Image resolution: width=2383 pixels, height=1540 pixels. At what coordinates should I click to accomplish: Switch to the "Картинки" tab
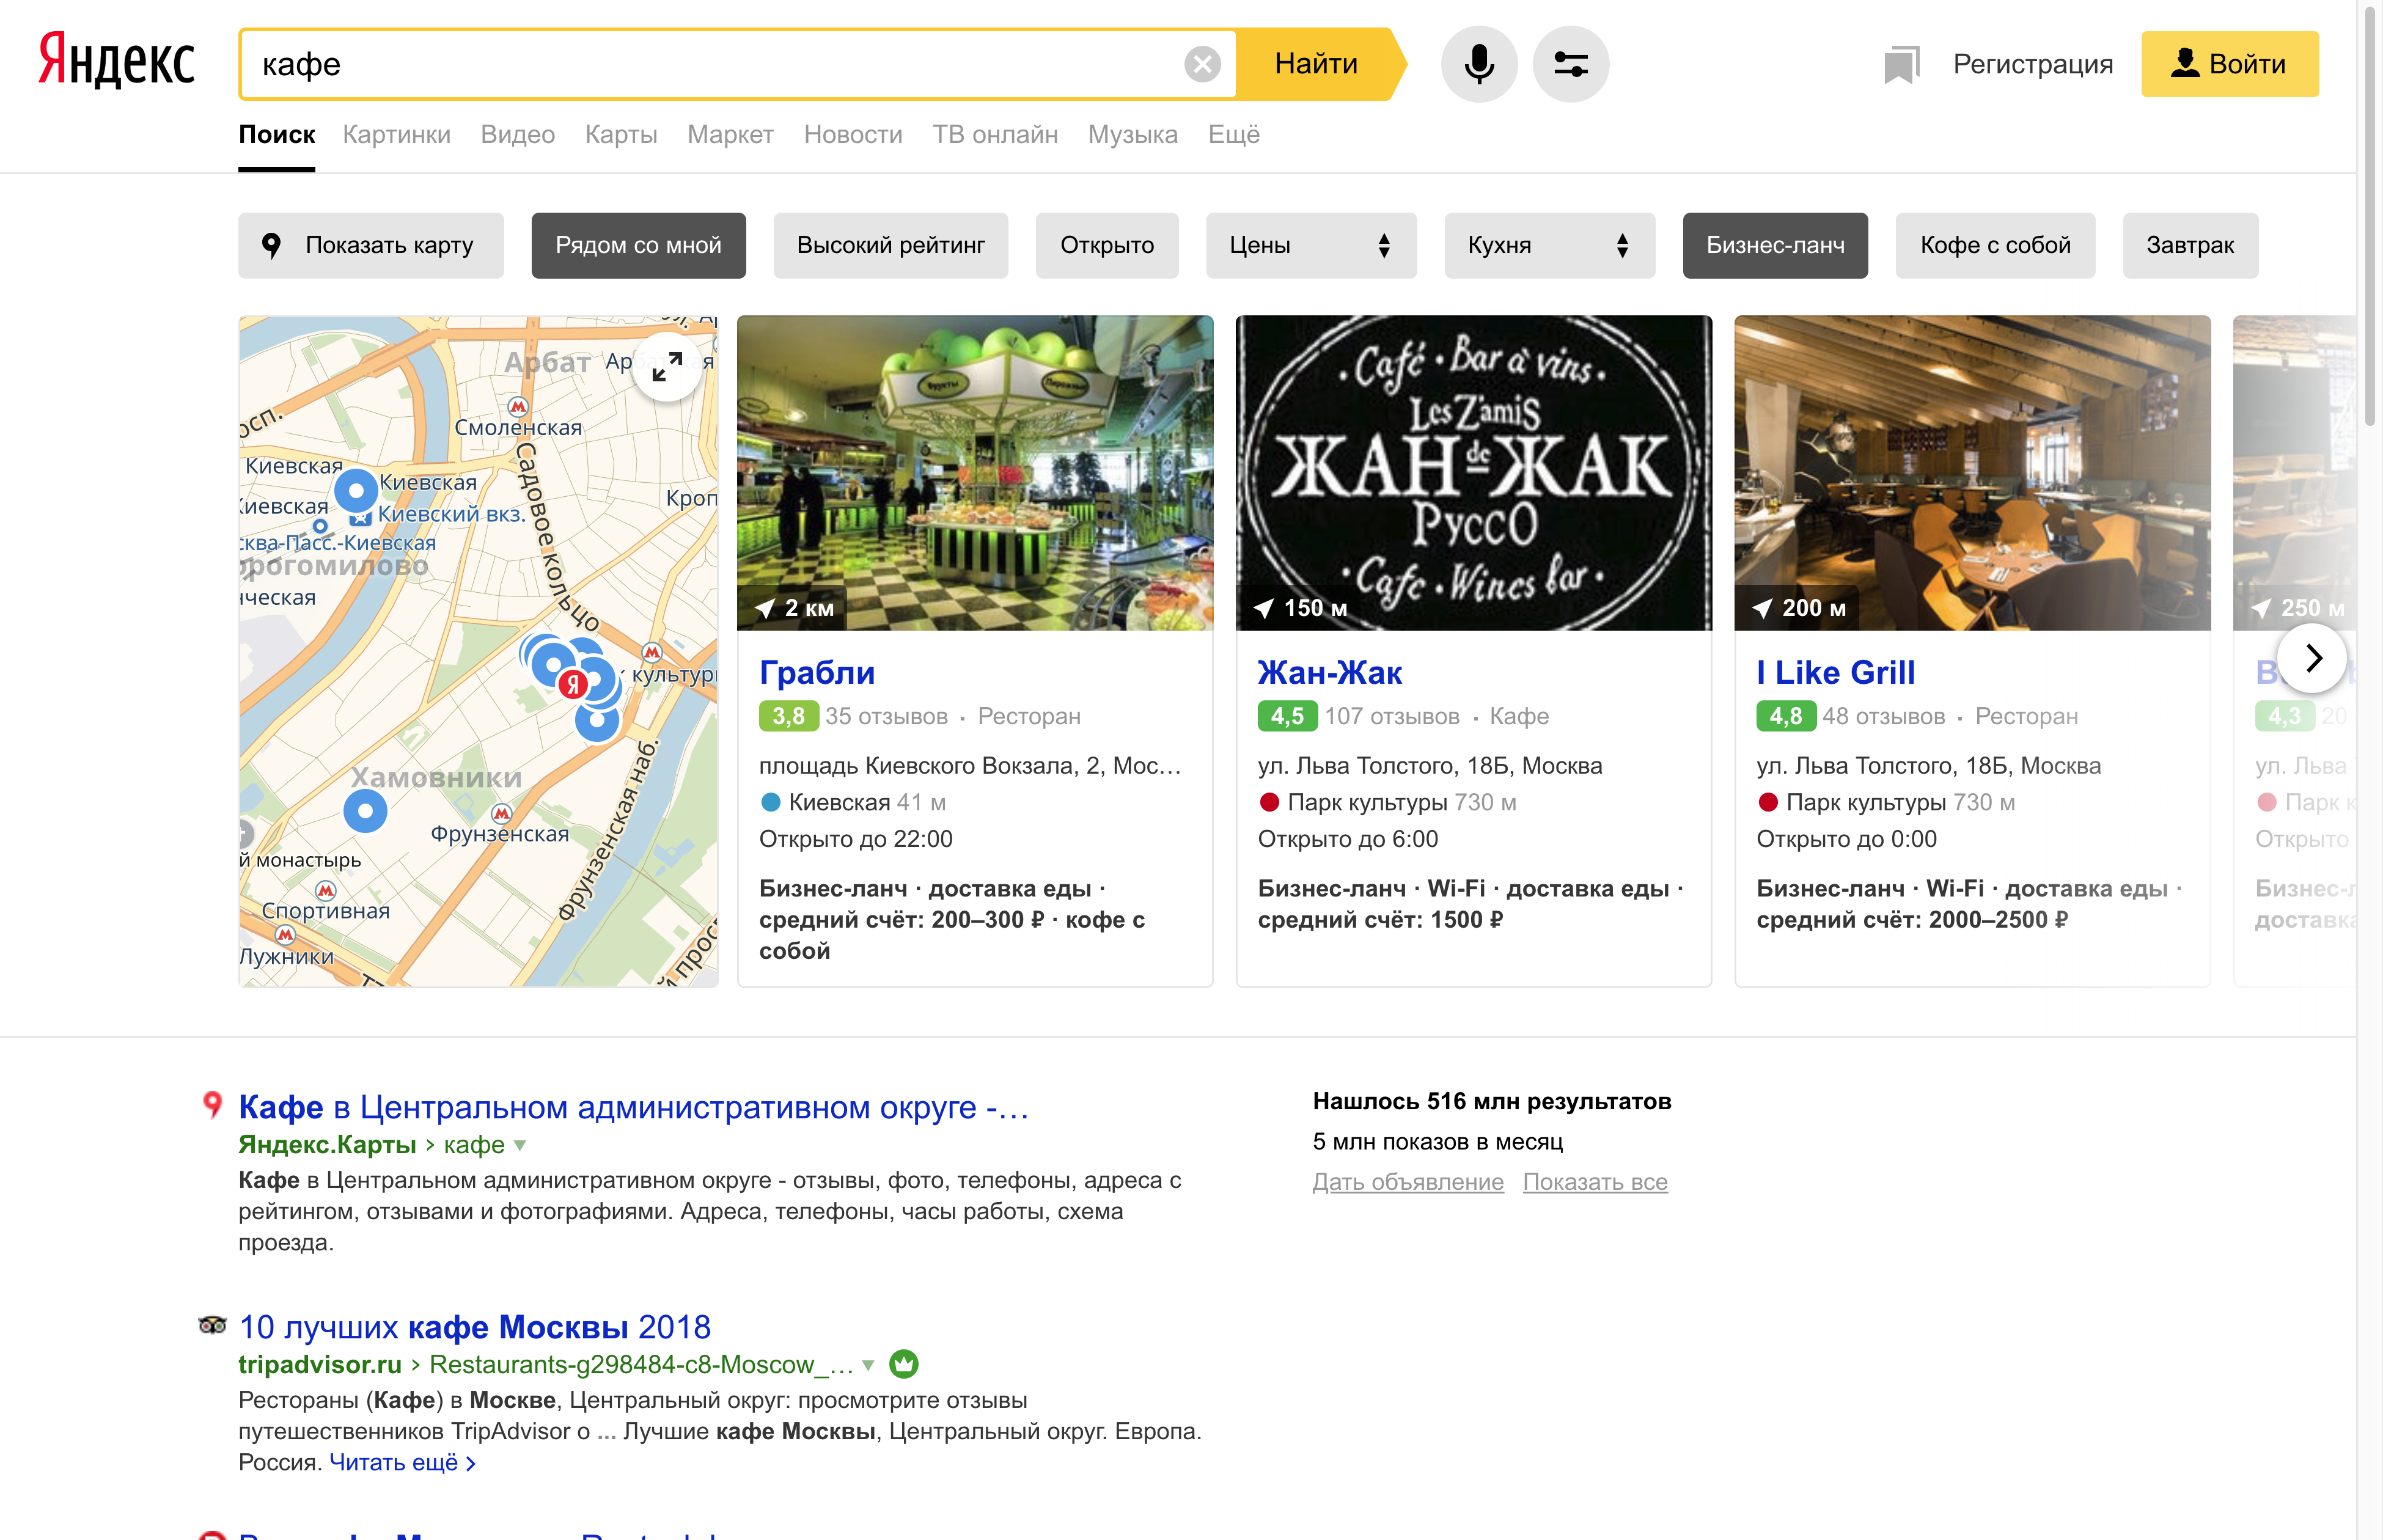pyautogui.click(x=396, y=134)
